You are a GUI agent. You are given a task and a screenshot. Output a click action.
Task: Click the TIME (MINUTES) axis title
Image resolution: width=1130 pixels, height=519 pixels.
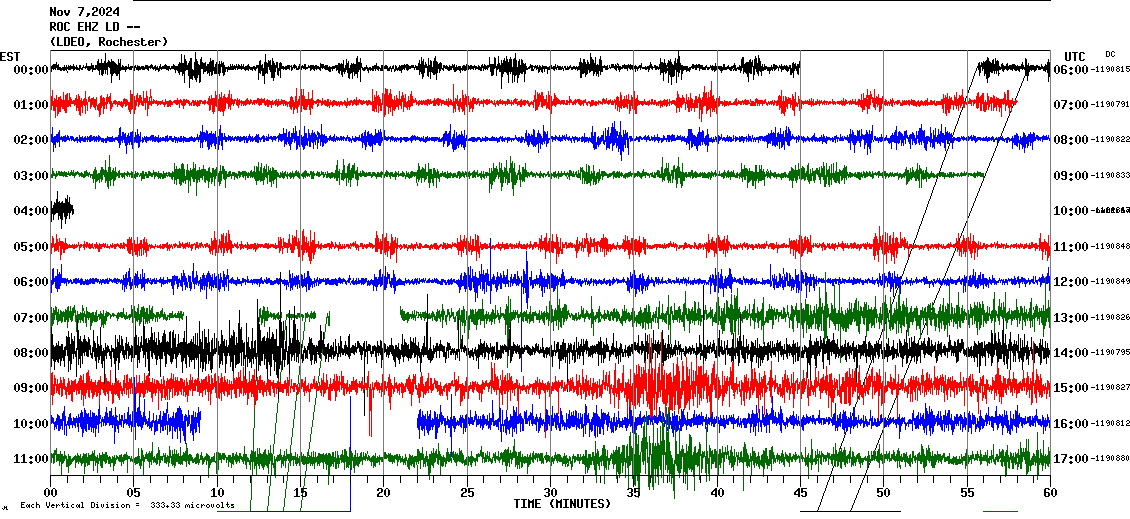[x=562, y=504]
